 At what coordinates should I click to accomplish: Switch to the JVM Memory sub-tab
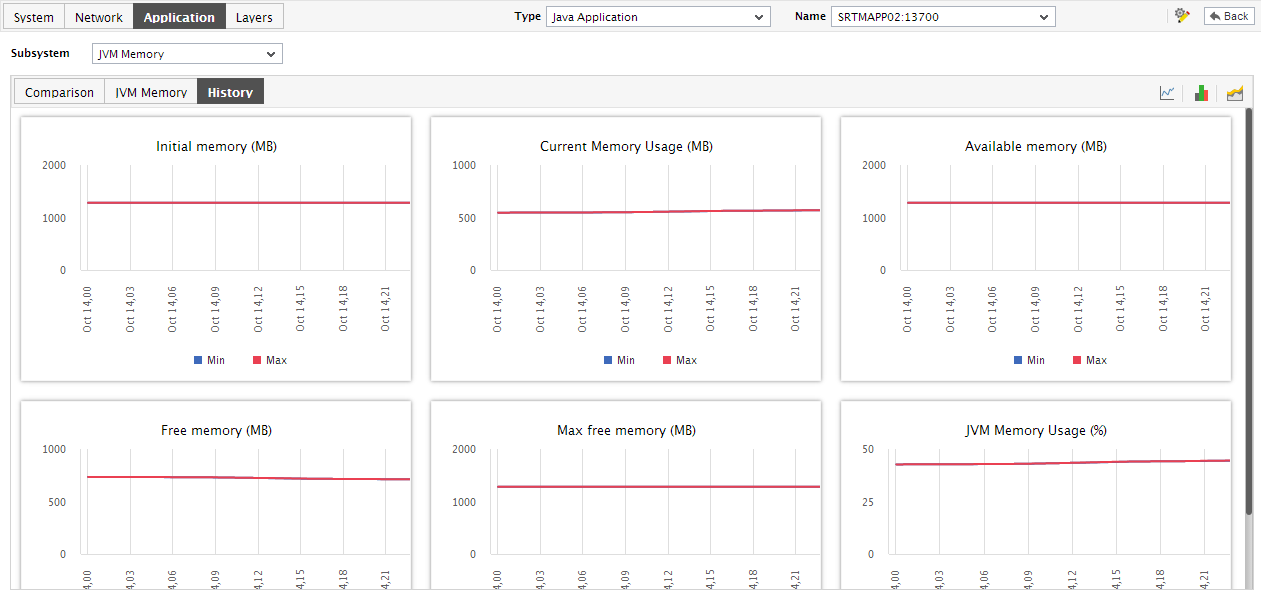click(x=151, y=92)
